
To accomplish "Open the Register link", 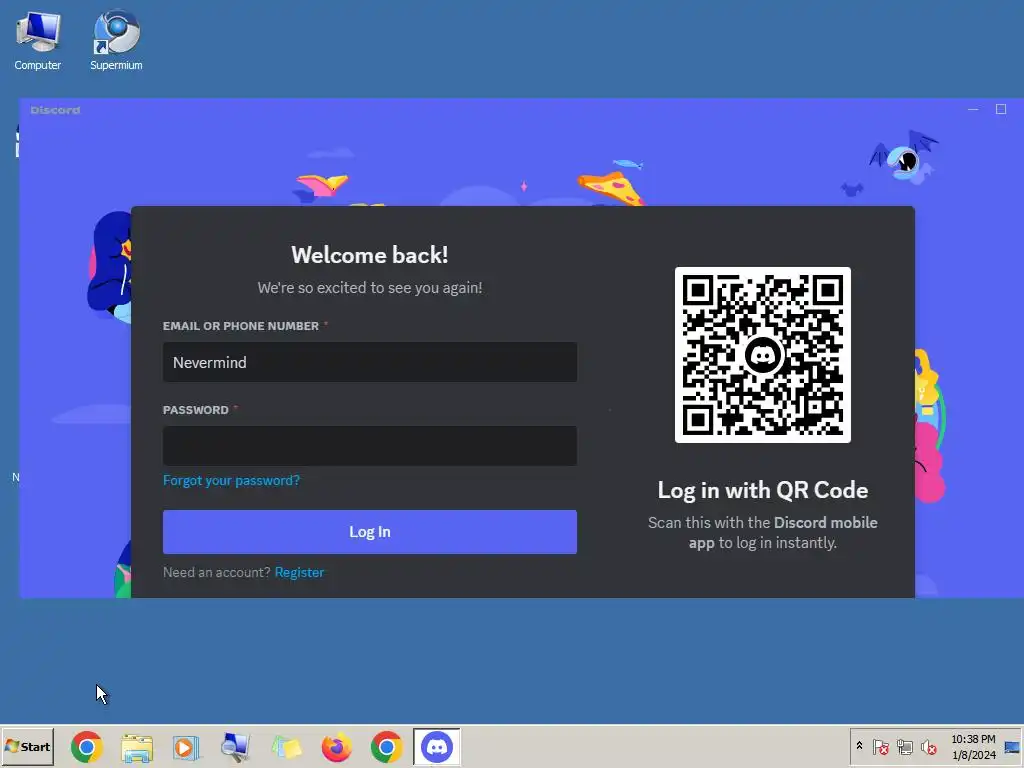I will [299, 573].
